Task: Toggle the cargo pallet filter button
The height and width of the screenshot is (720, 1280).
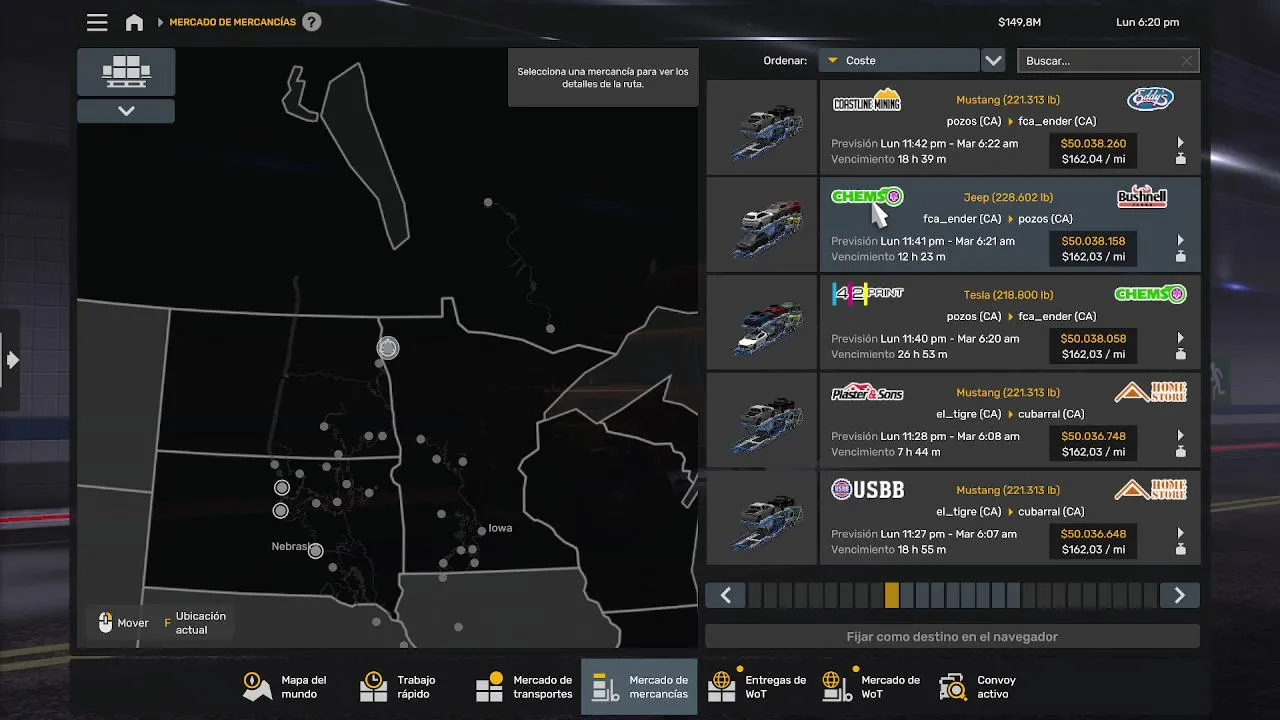Action: (126, 72)
